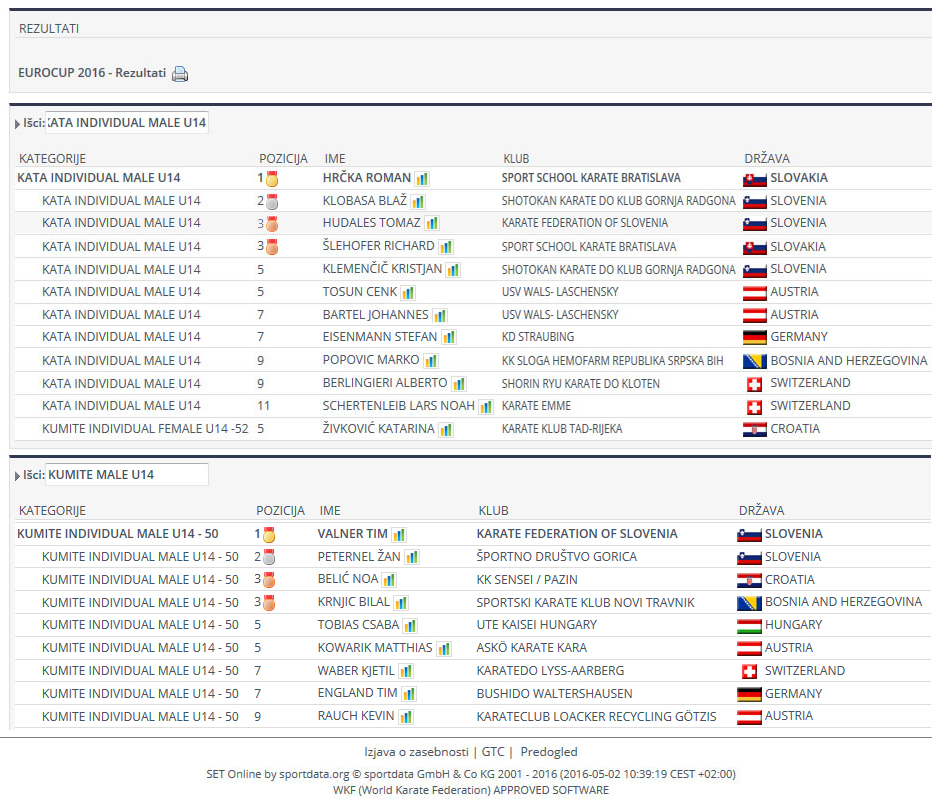The height and width of the screenshot is (802, 932).
Task: Click the Kata Individual Male U14 search field
Action: [x=127, y=123]
